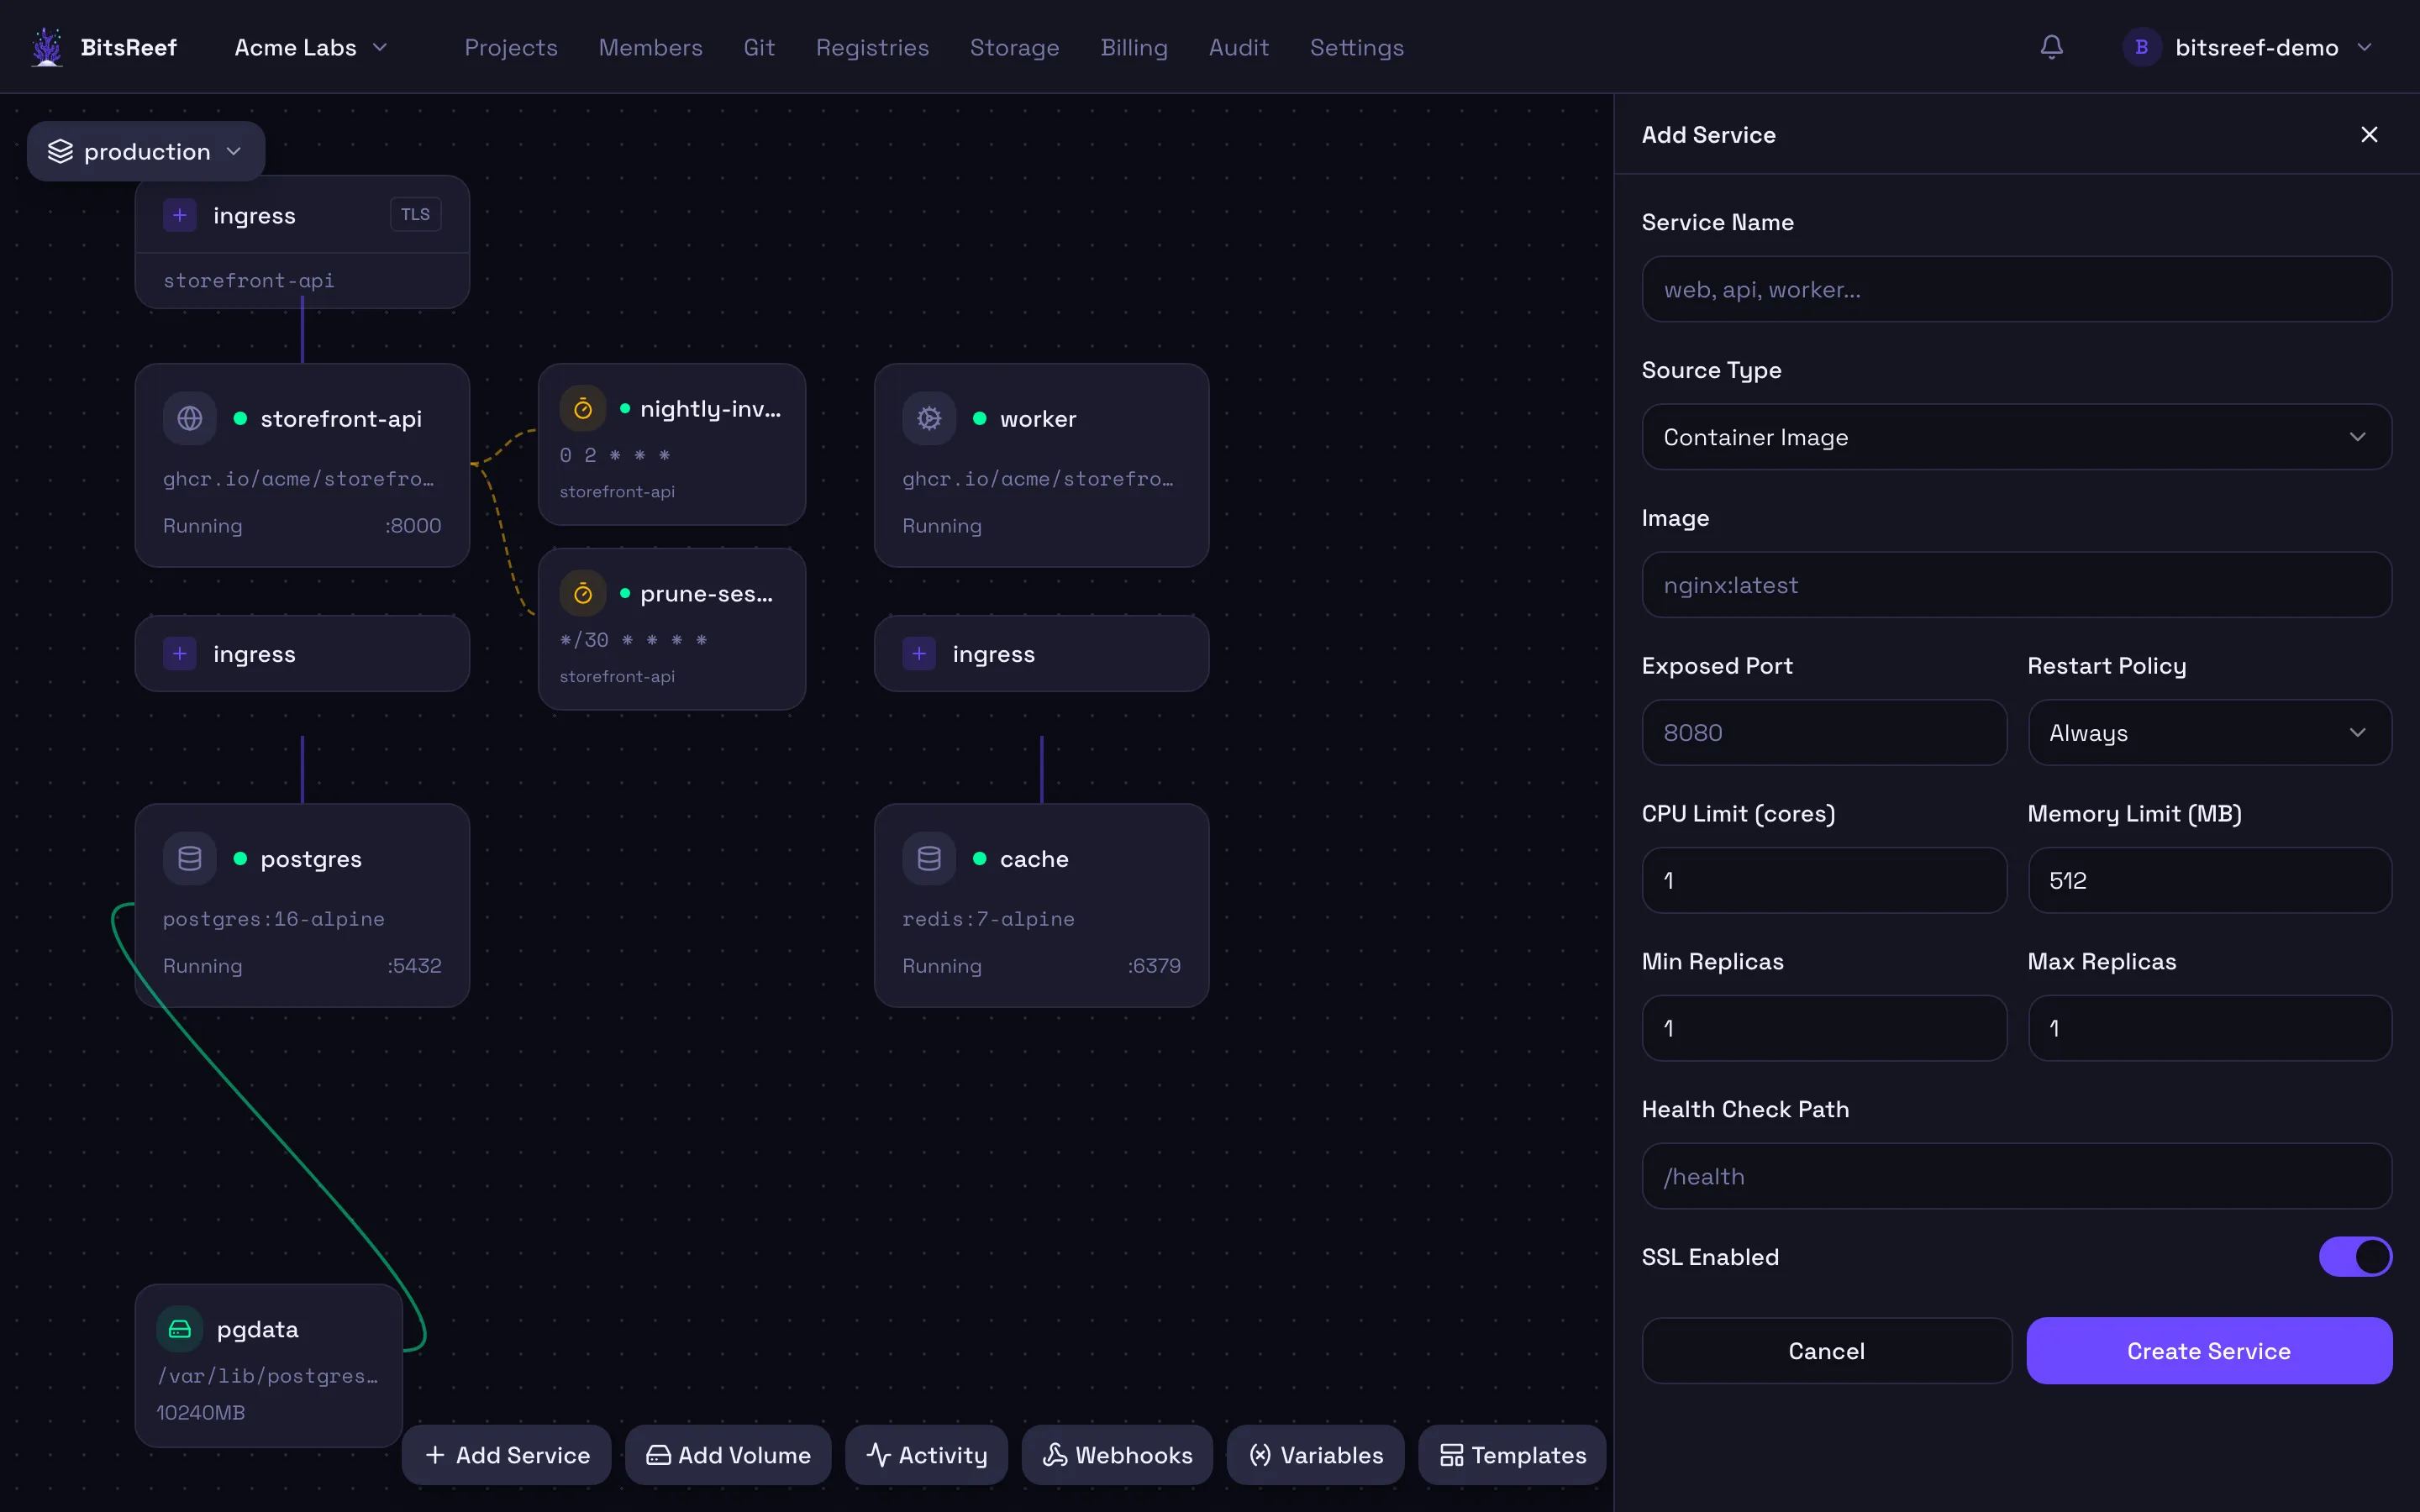The height and width of the screenshot is (1512, 2420).
Task: Select the pgdata volume name
Action: tap(257, 1330)
